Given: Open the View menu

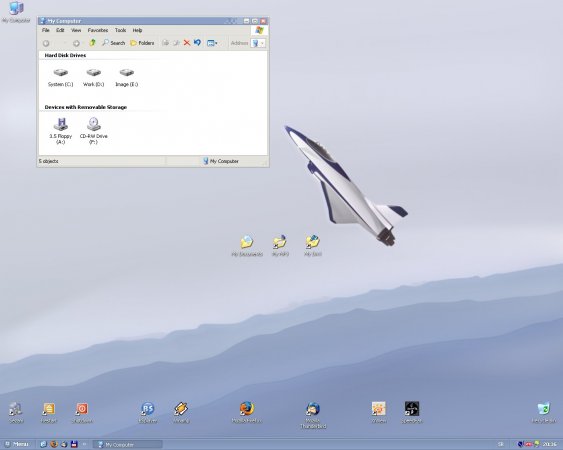Looking at the screenshot, I should tap(76, 30).
